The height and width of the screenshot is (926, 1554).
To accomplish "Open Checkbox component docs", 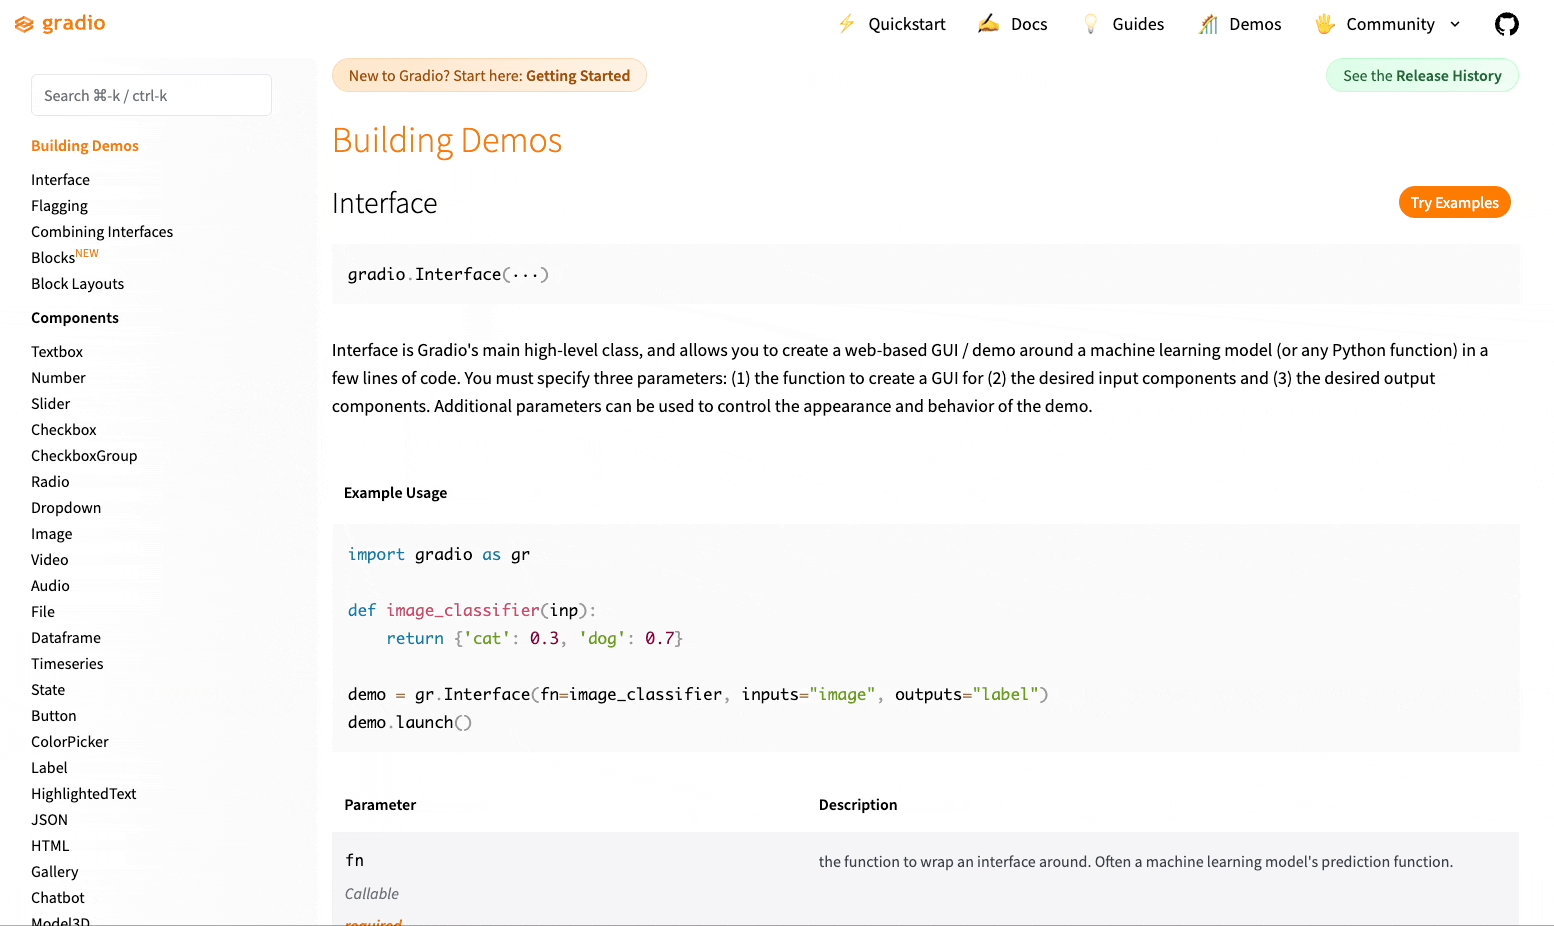I will tap(64, 430).
